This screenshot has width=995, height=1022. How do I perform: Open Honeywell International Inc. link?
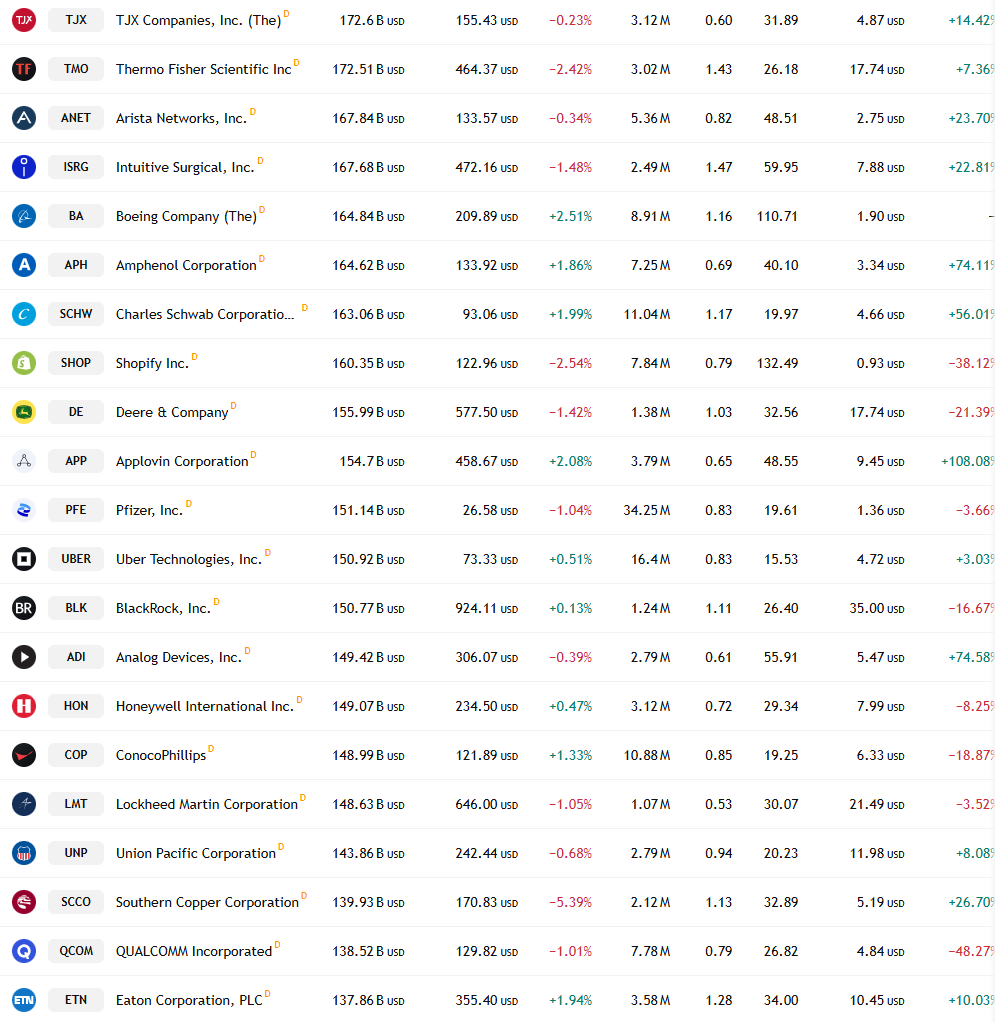(x=205, y=707)
